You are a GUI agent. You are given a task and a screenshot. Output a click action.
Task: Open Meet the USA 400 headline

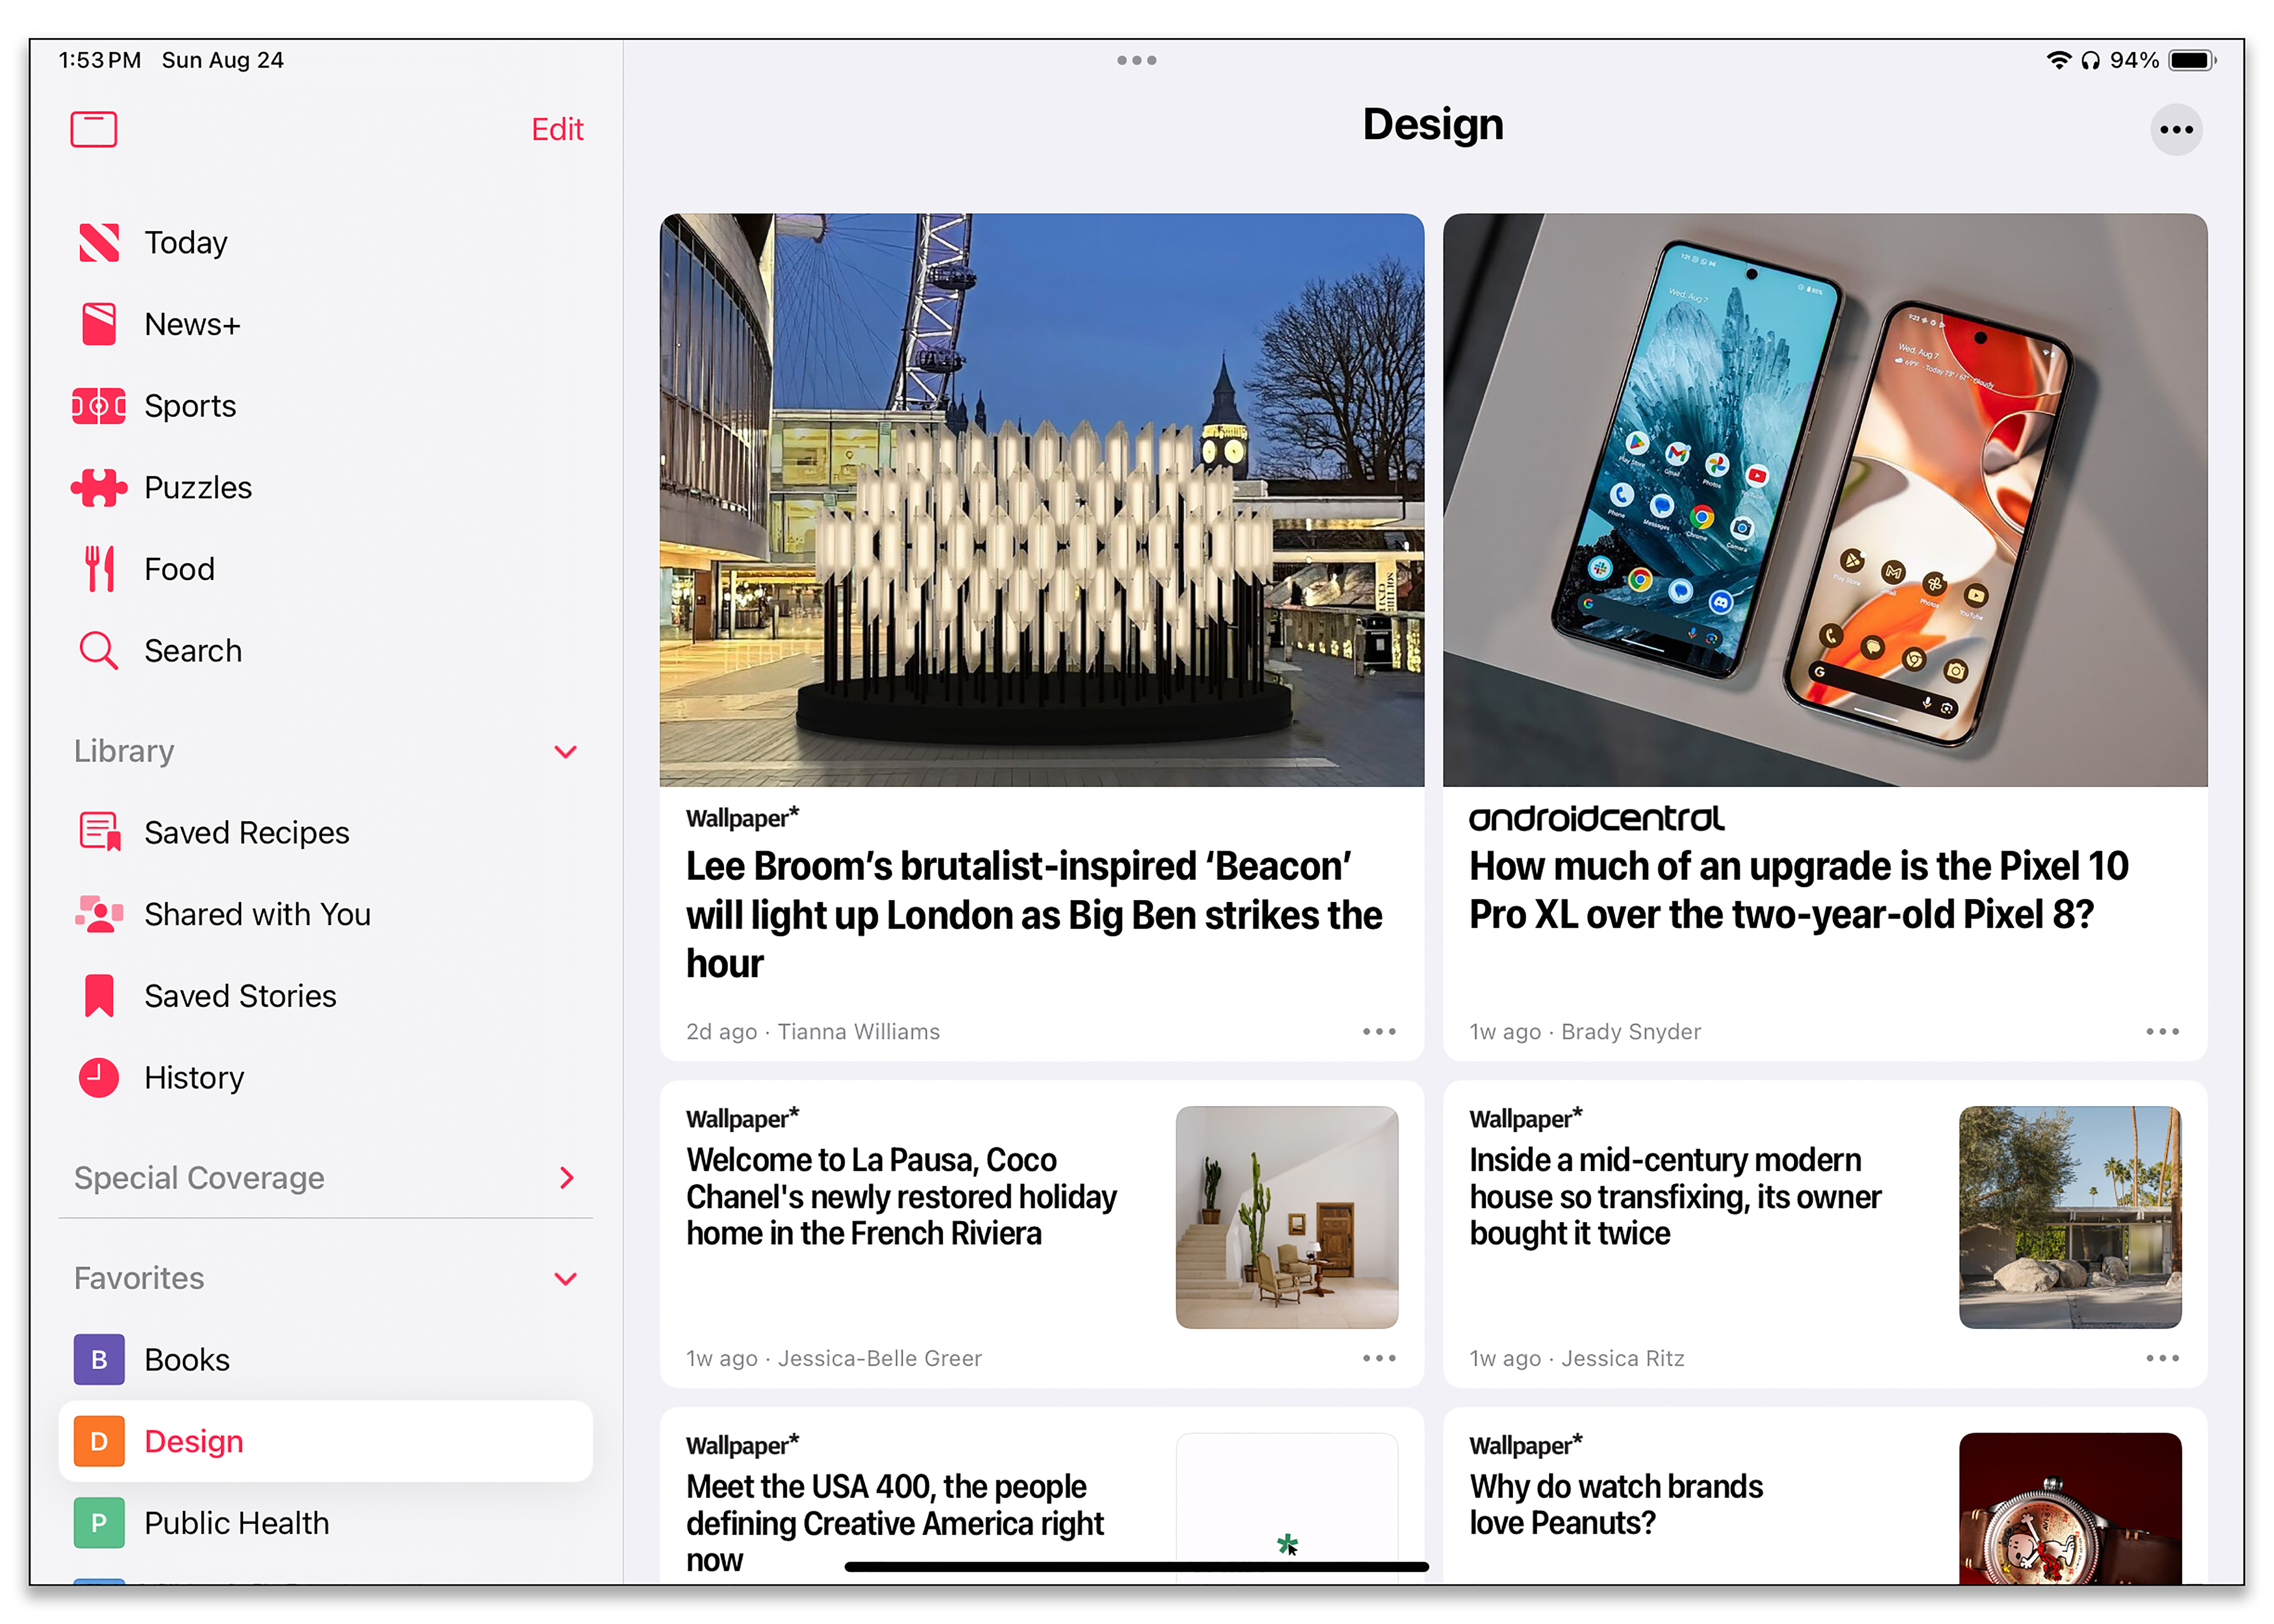tap(895, 1523)
